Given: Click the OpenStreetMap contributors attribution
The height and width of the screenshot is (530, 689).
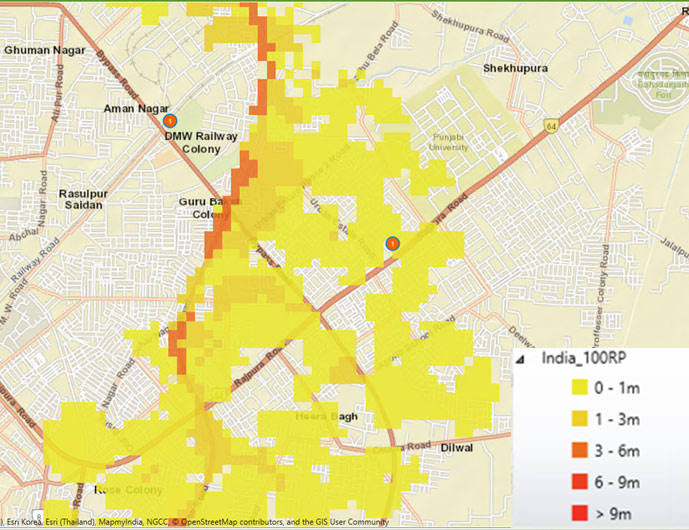Looking at the screenshot, I should [x=228, y=522].
